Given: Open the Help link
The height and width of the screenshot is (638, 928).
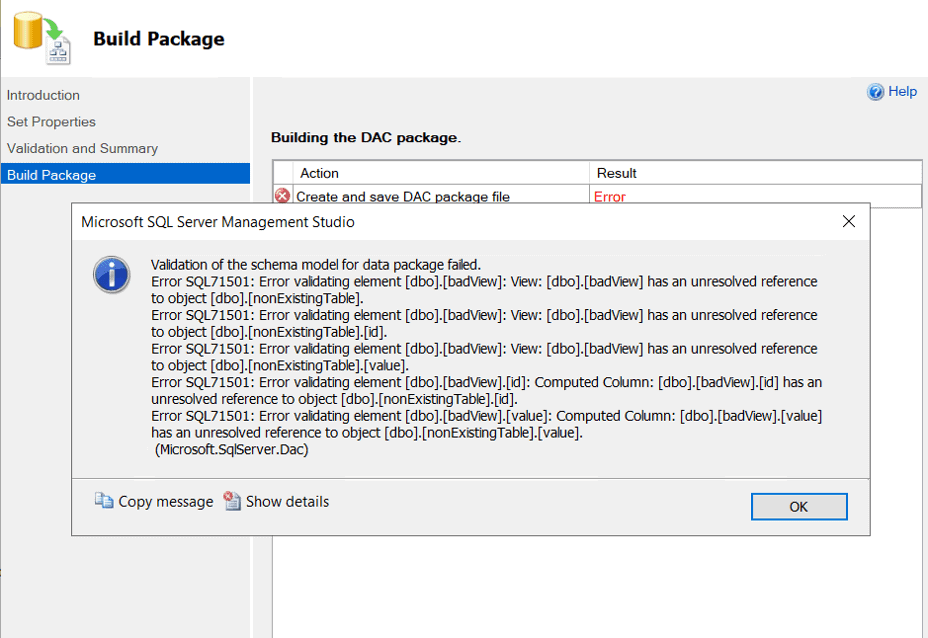Looking at the screenshot, I should point(903,92).
